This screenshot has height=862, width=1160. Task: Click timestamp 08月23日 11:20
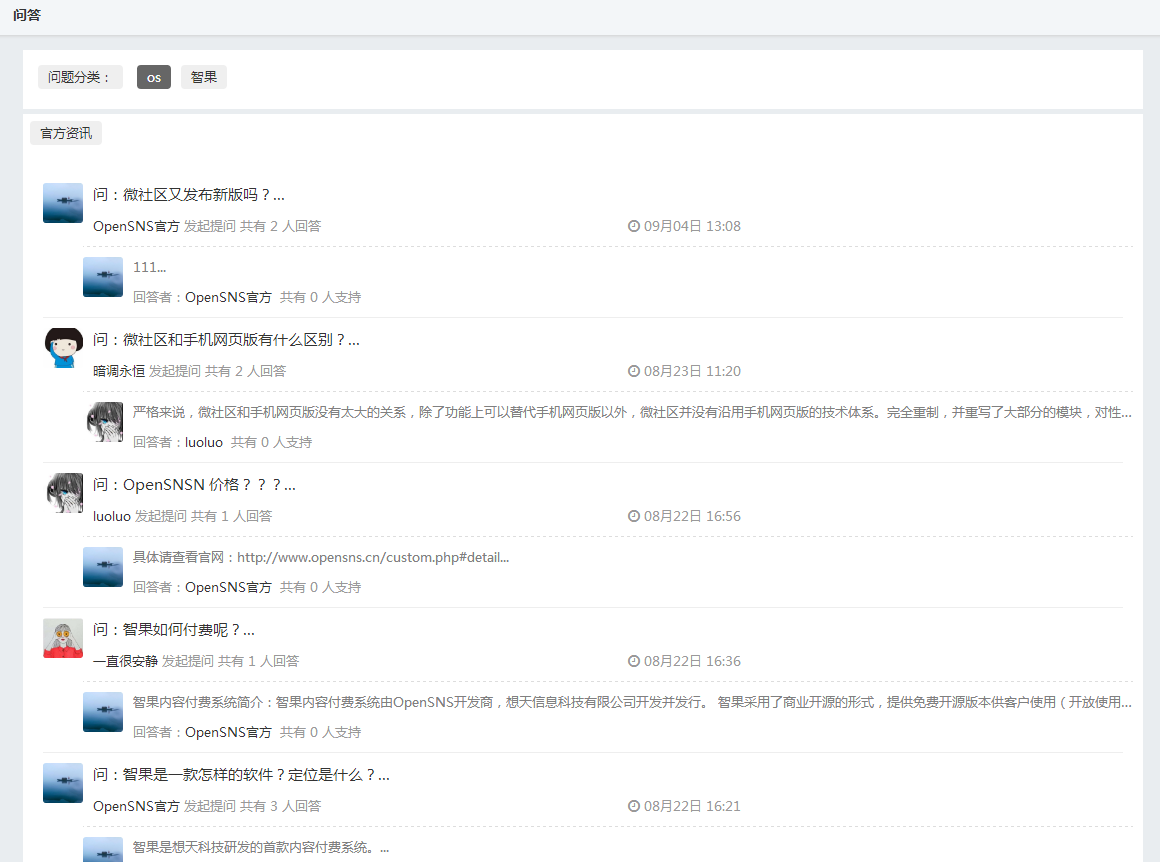[x=692, y=371]
